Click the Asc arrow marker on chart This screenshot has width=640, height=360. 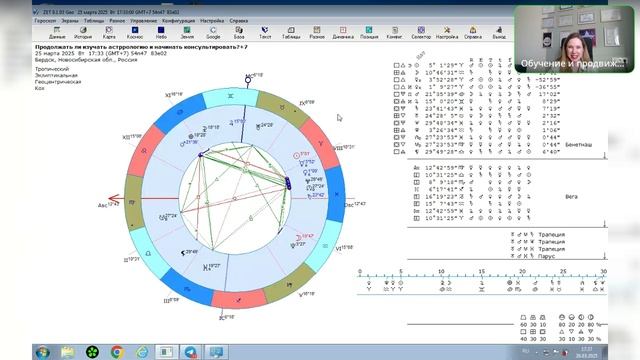pos(114,199)
